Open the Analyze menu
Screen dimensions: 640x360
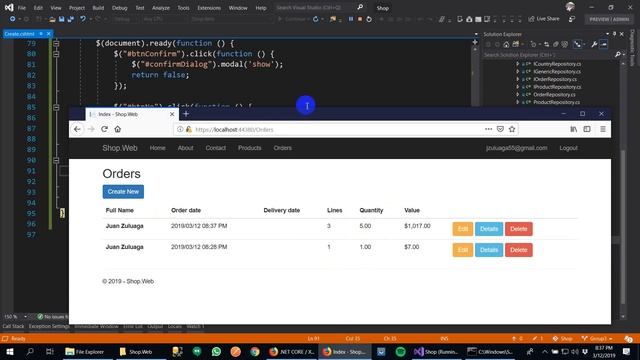click(161, 8)
